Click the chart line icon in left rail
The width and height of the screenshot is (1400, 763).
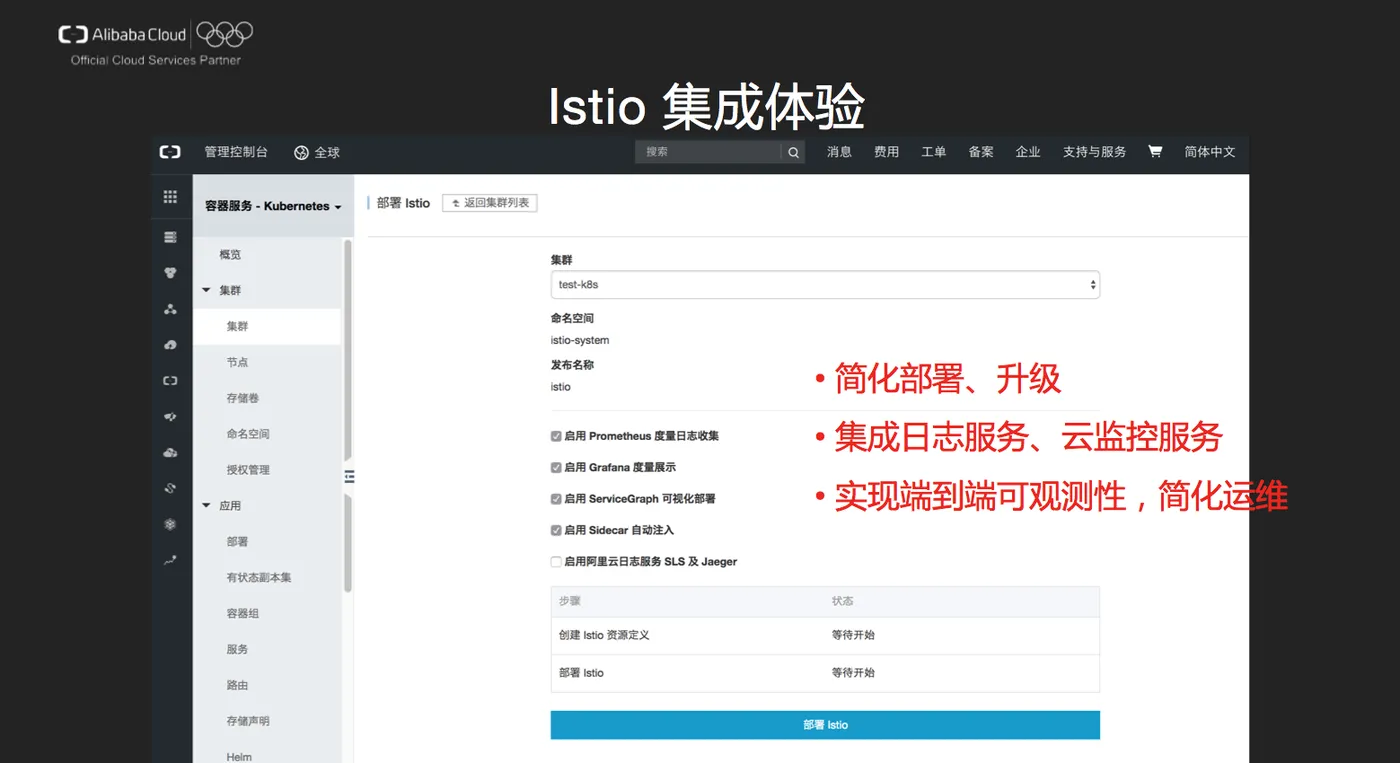click(x=170, y=560)
